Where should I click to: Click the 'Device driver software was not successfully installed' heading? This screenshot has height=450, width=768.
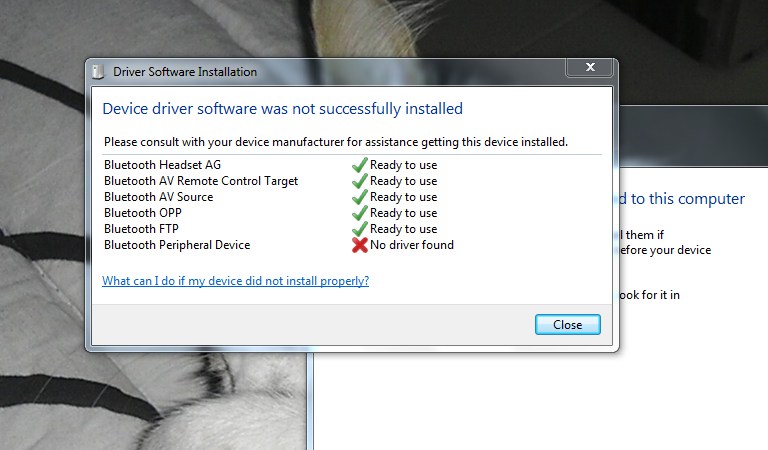(x=283, y=109)
